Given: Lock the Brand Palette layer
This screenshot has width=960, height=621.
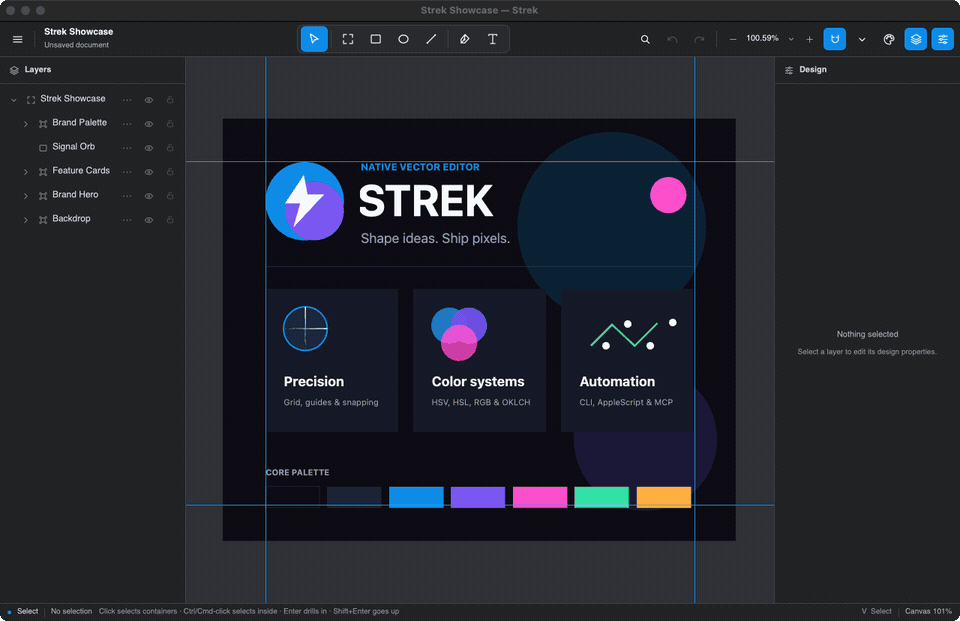Looking at the screenshot, I should 170,124.
